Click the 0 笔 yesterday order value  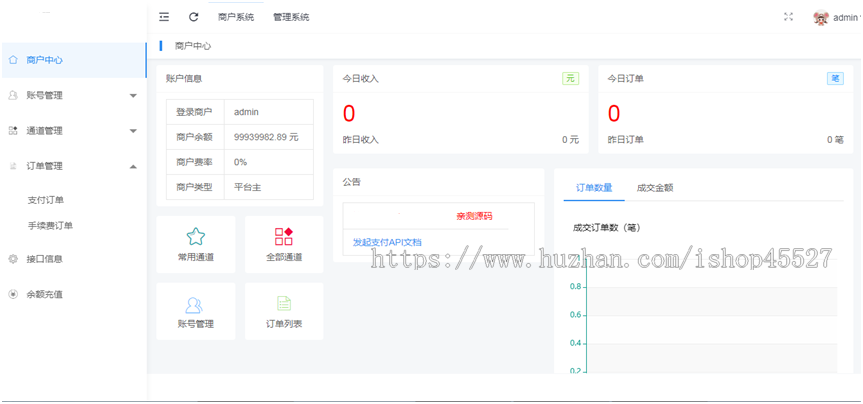tap(835, 140)
